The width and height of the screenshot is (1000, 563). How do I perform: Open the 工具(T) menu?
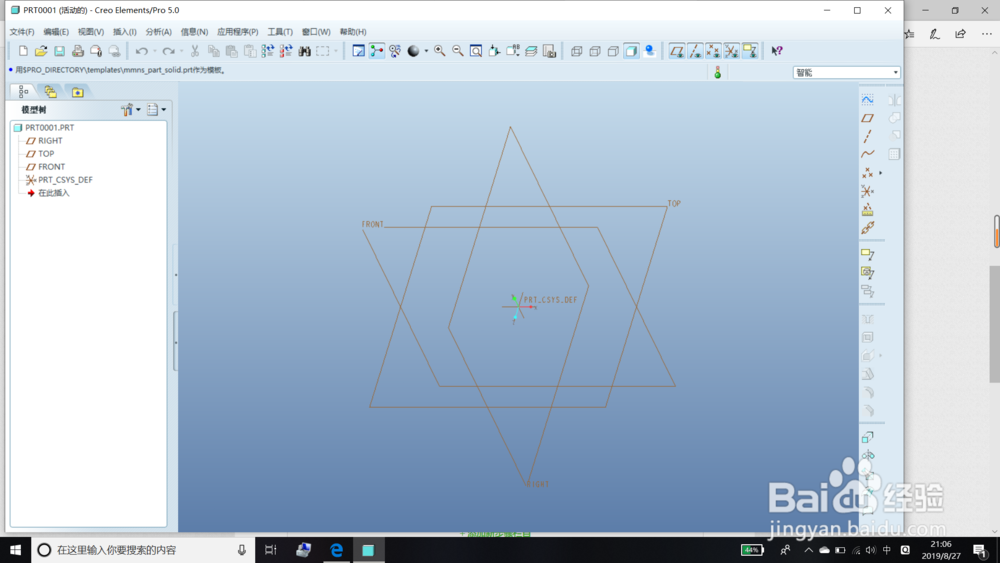(x=280, y=32)
